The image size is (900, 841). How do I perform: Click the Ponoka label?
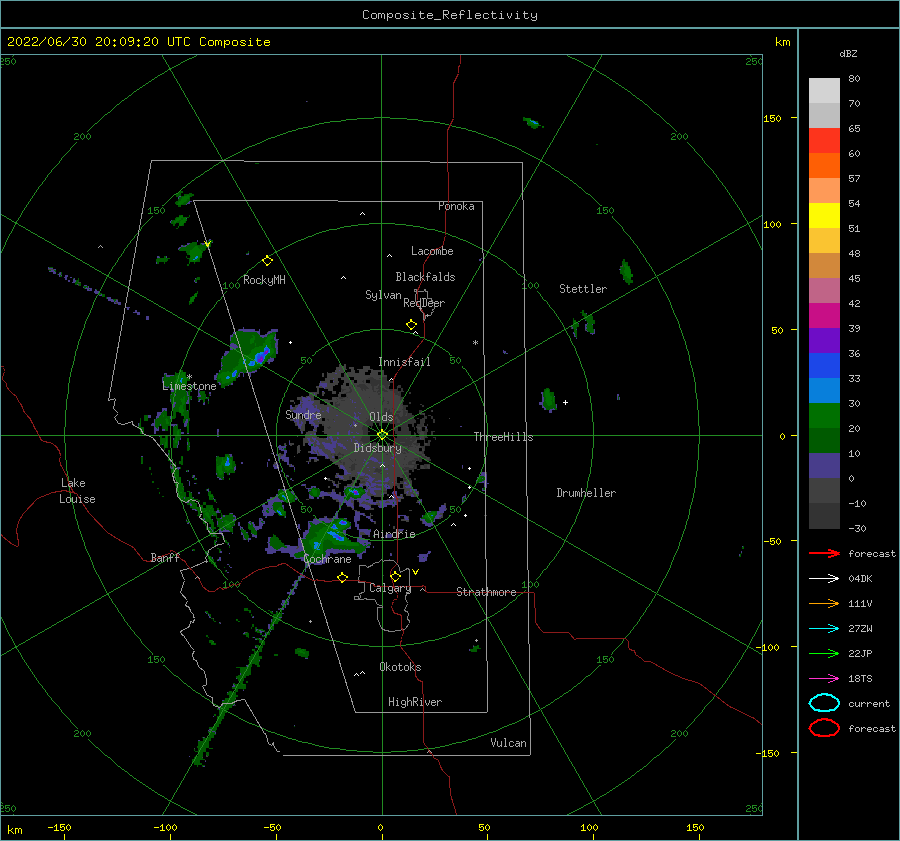(x=456, y=206)
